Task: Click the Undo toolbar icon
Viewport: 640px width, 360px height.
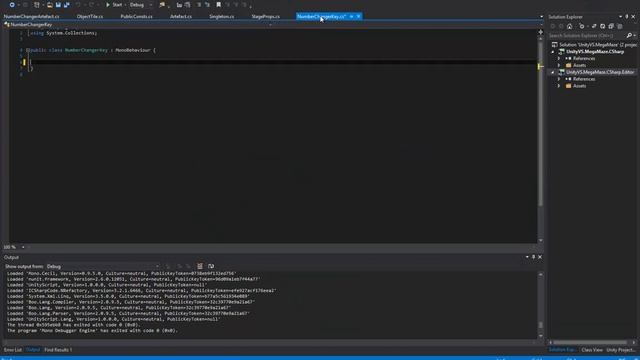Action: tap(78, 5)
